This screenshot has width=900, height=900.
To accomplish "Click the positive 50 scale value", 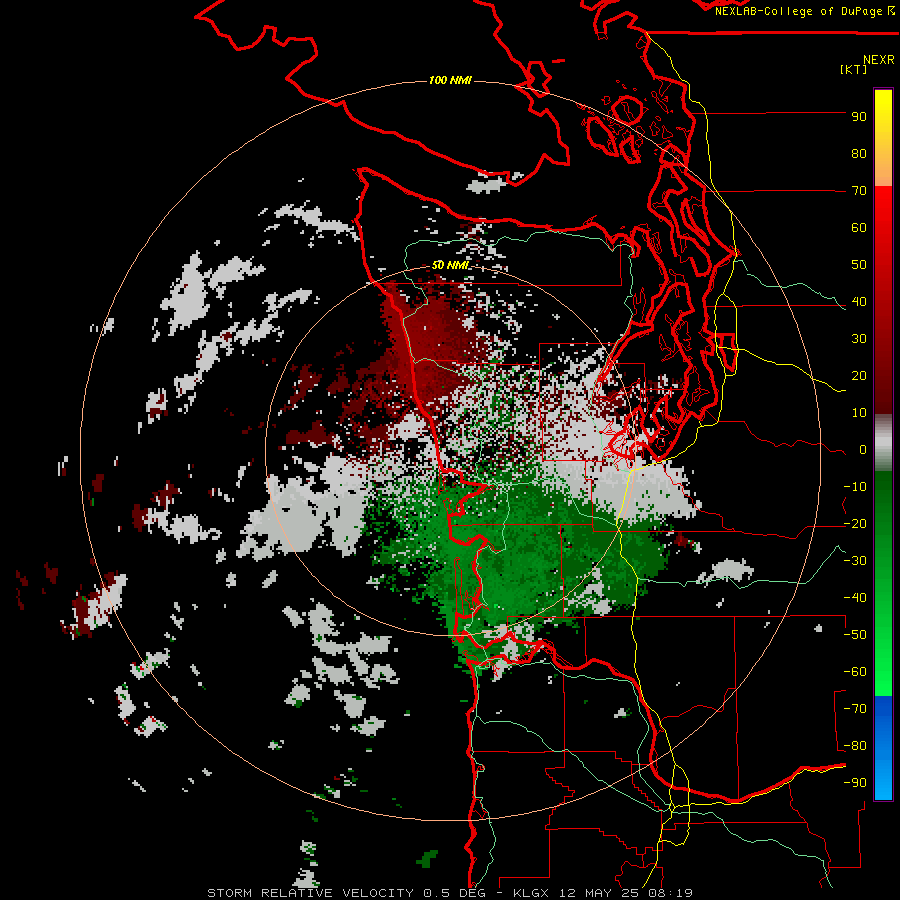I will pos(859,265).
